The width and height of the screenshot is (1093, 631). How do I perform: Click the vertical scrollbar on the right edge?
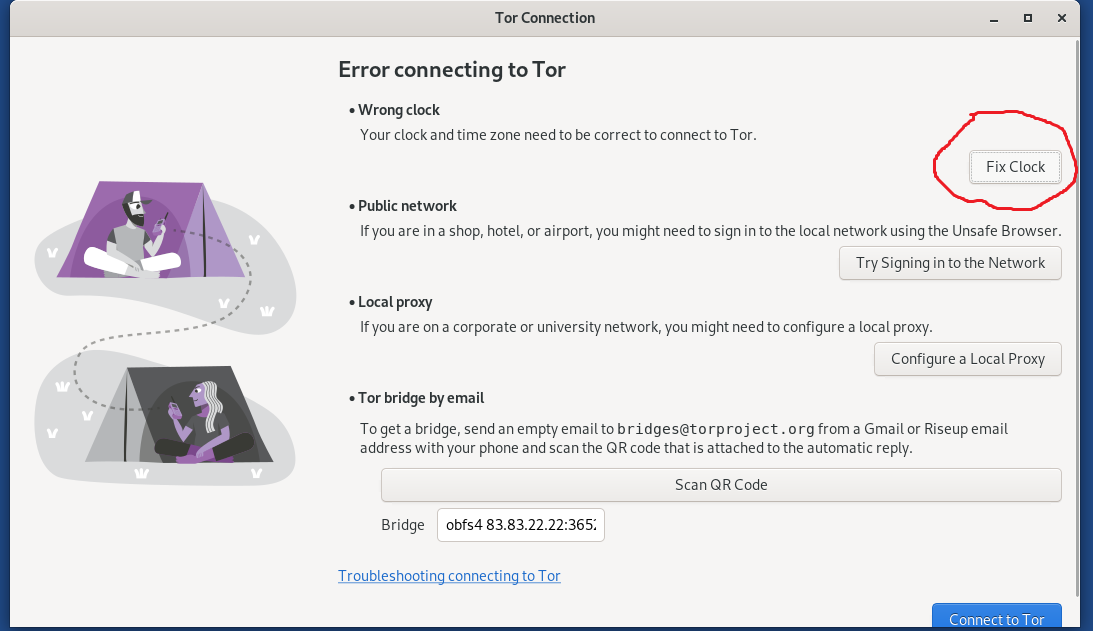point(1077,300)
